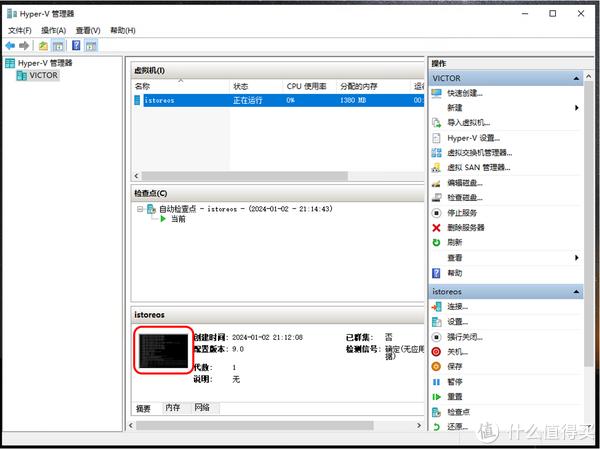The image size is (600, 449).
Task: Click the 帮助 question mark icon in actions
Action: click(436, 273)
